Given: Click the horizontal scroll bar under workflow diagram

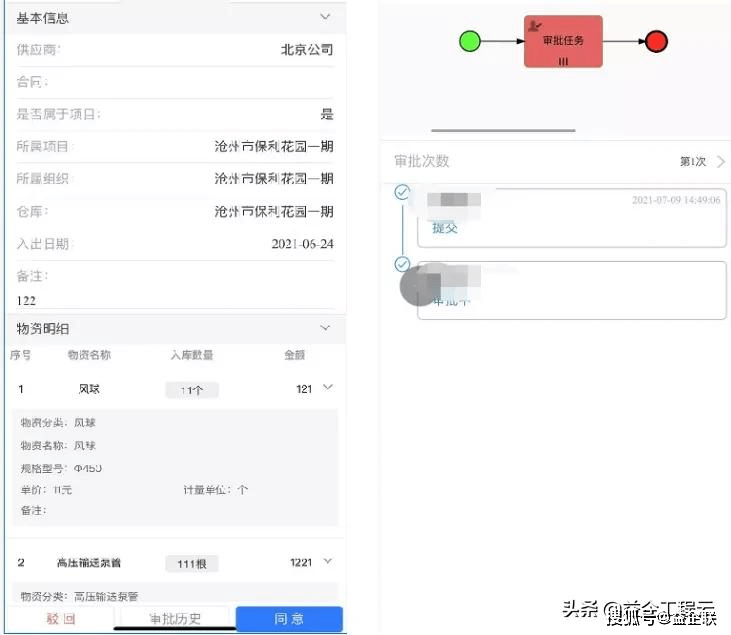Looking at the screenshot, I should pyautogui.click(x=503, y=130).
